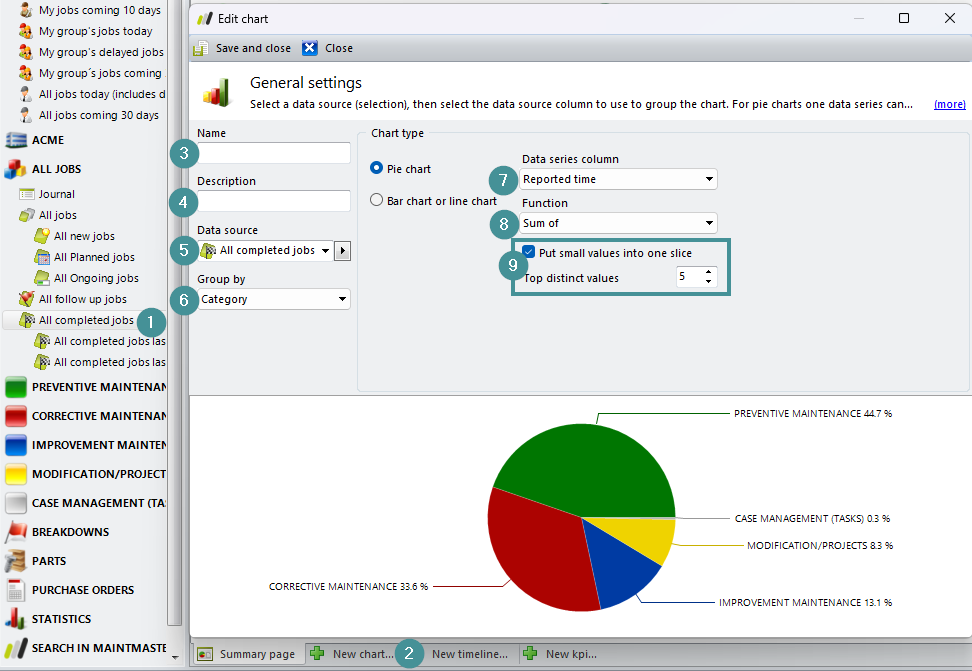The width and height of the screenshot is (972, 671).
Task: Open the Function Sum of dropdown
Action: pos(618,223)
